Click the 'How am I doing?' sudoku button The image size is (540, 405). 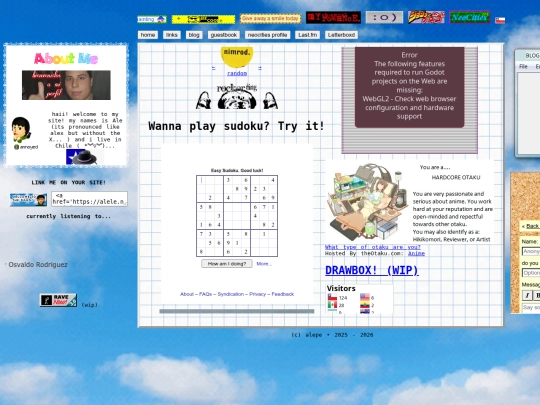tap(227, 264)
